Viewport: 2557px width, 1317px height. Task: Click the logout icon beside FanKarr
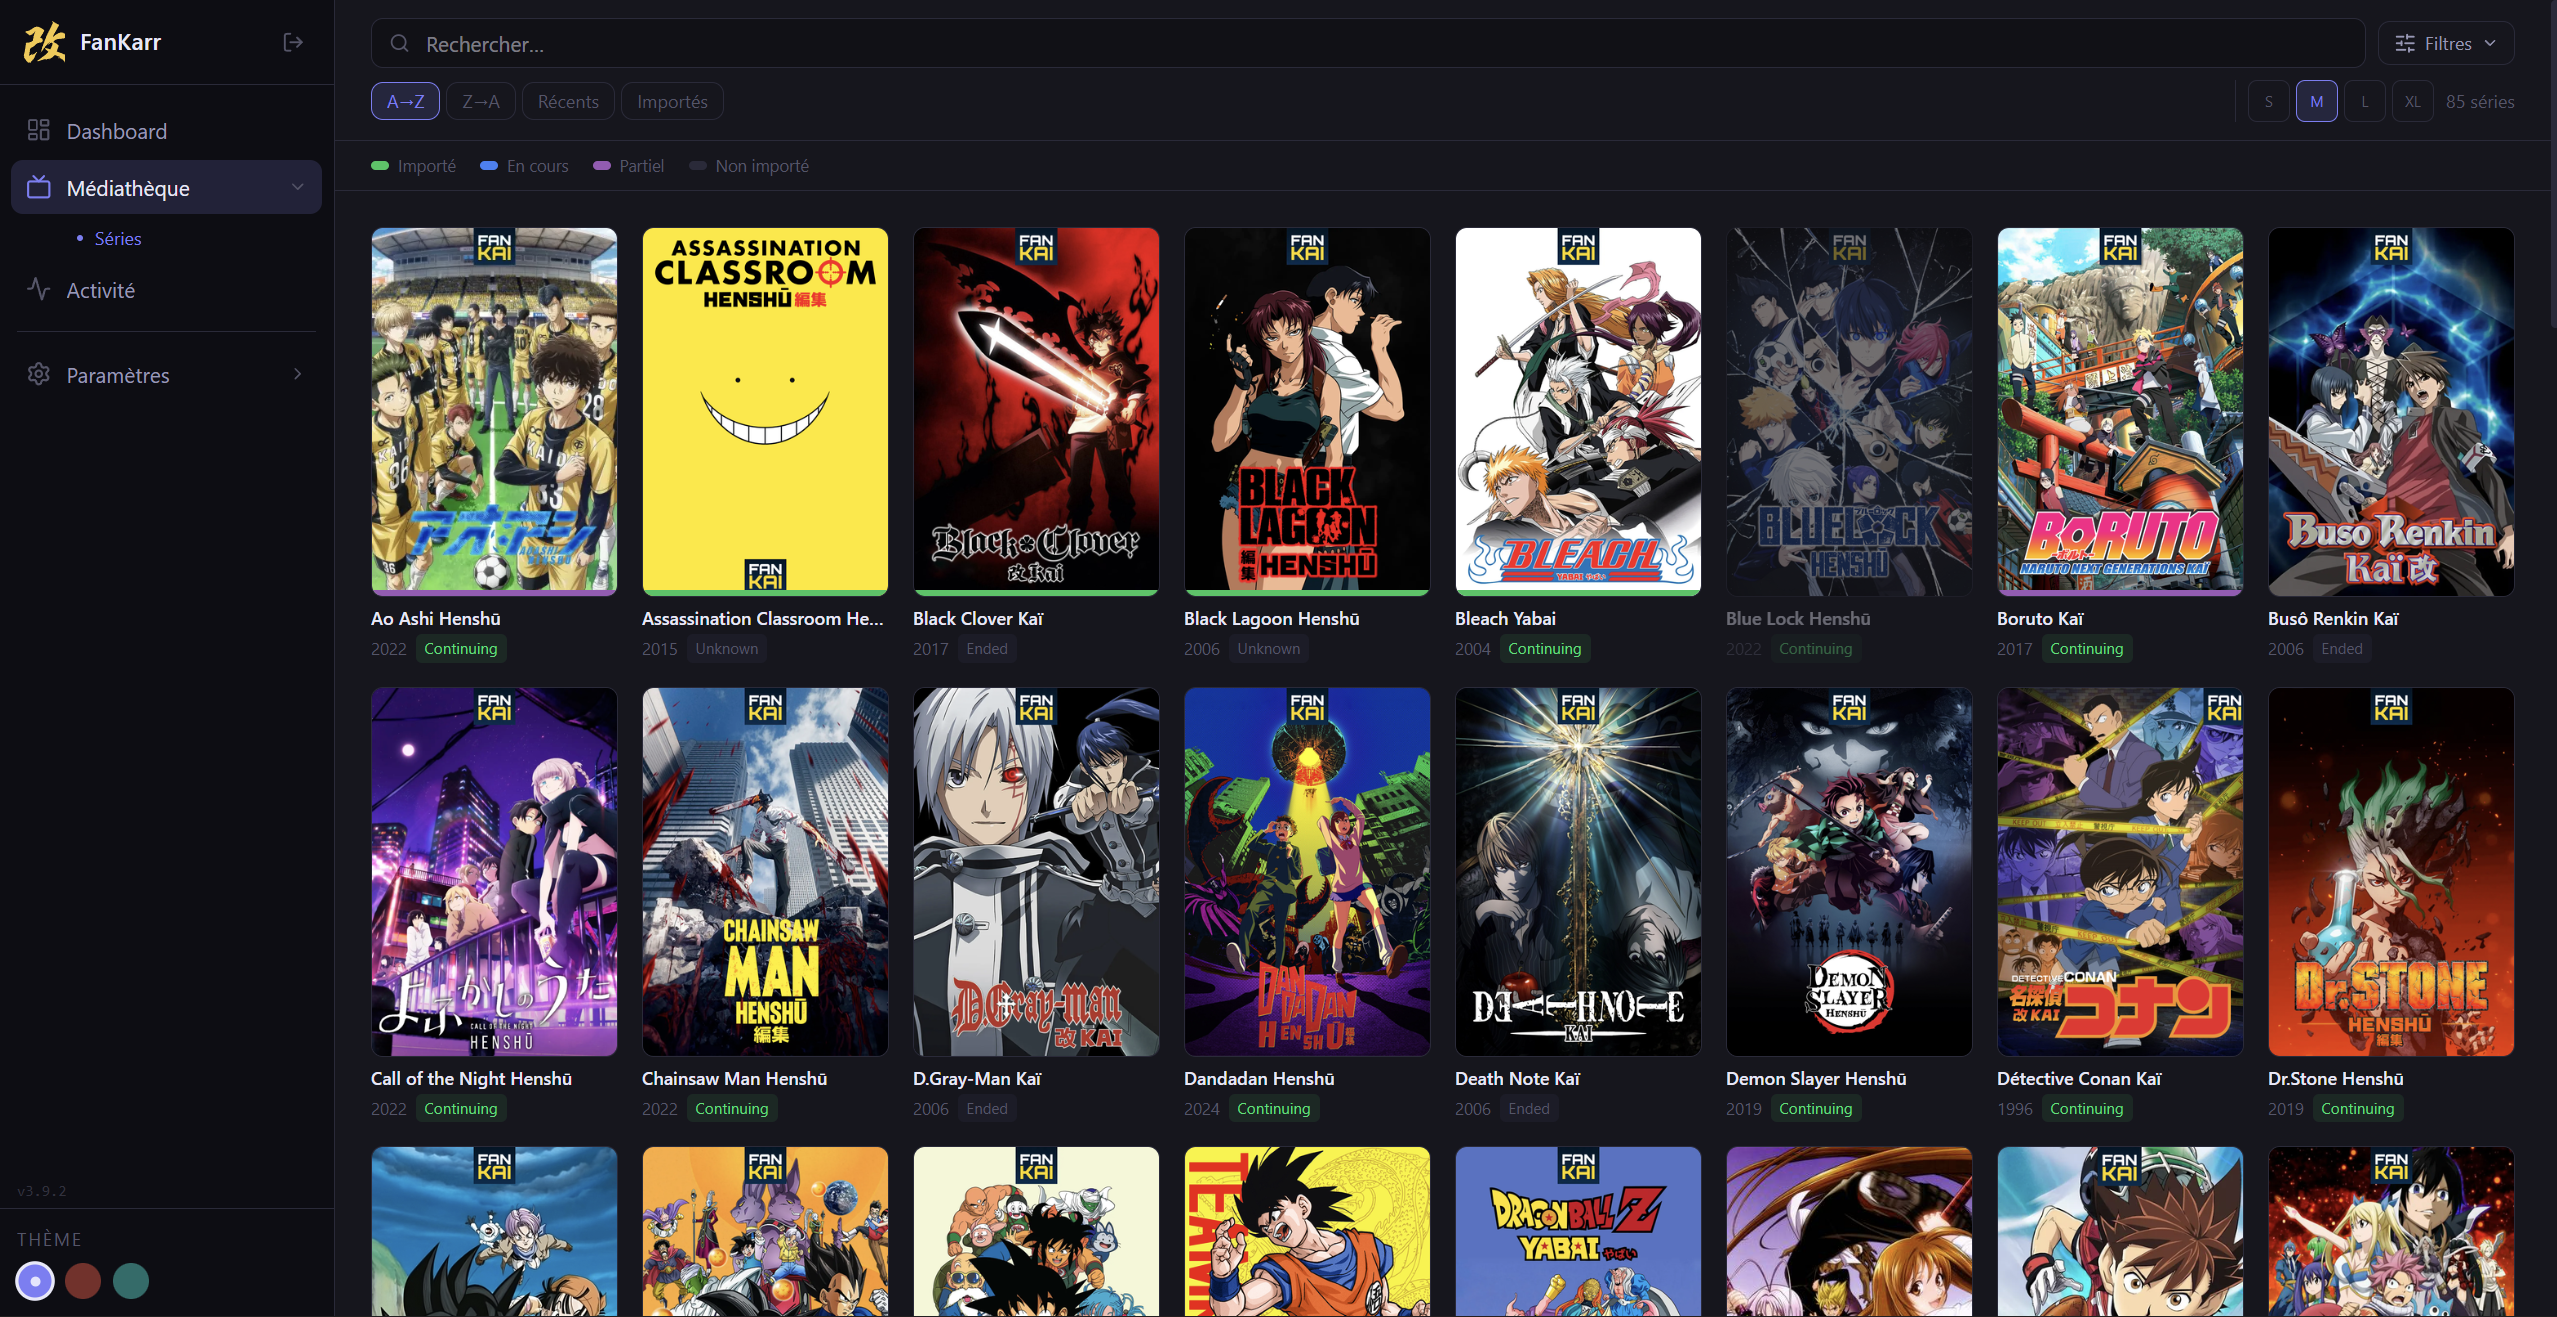click(x=293, y=42)
